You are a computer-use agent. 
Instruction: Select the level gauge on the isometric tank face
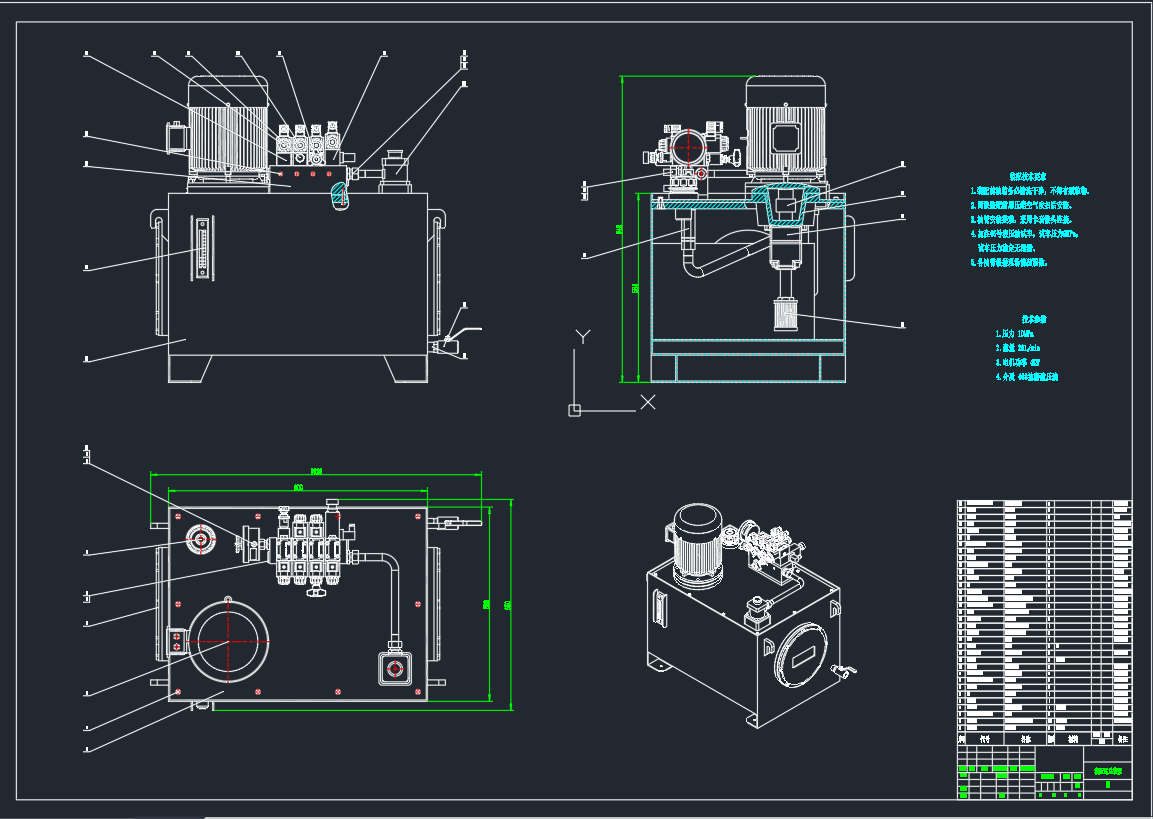660,609
